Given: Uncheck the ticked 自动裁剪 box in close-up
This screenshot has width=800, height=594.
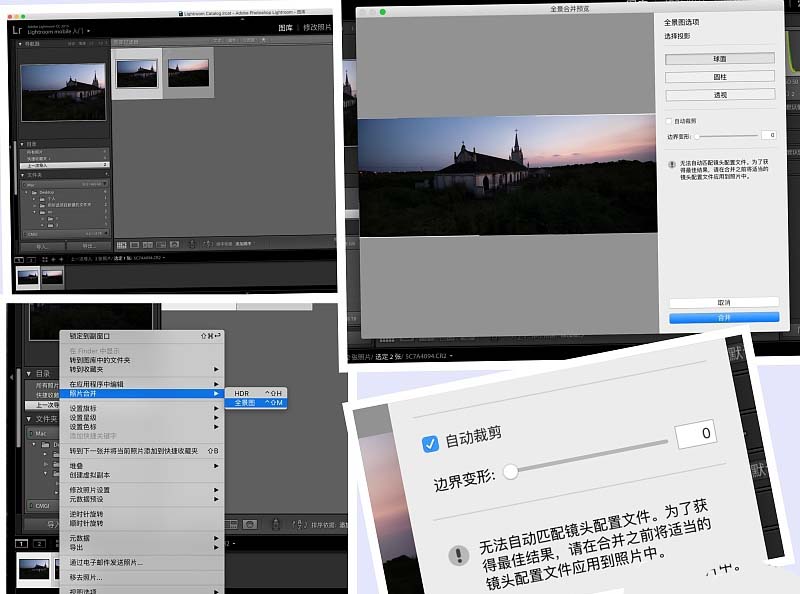Looking at the screenshot, I should [429, 441].
